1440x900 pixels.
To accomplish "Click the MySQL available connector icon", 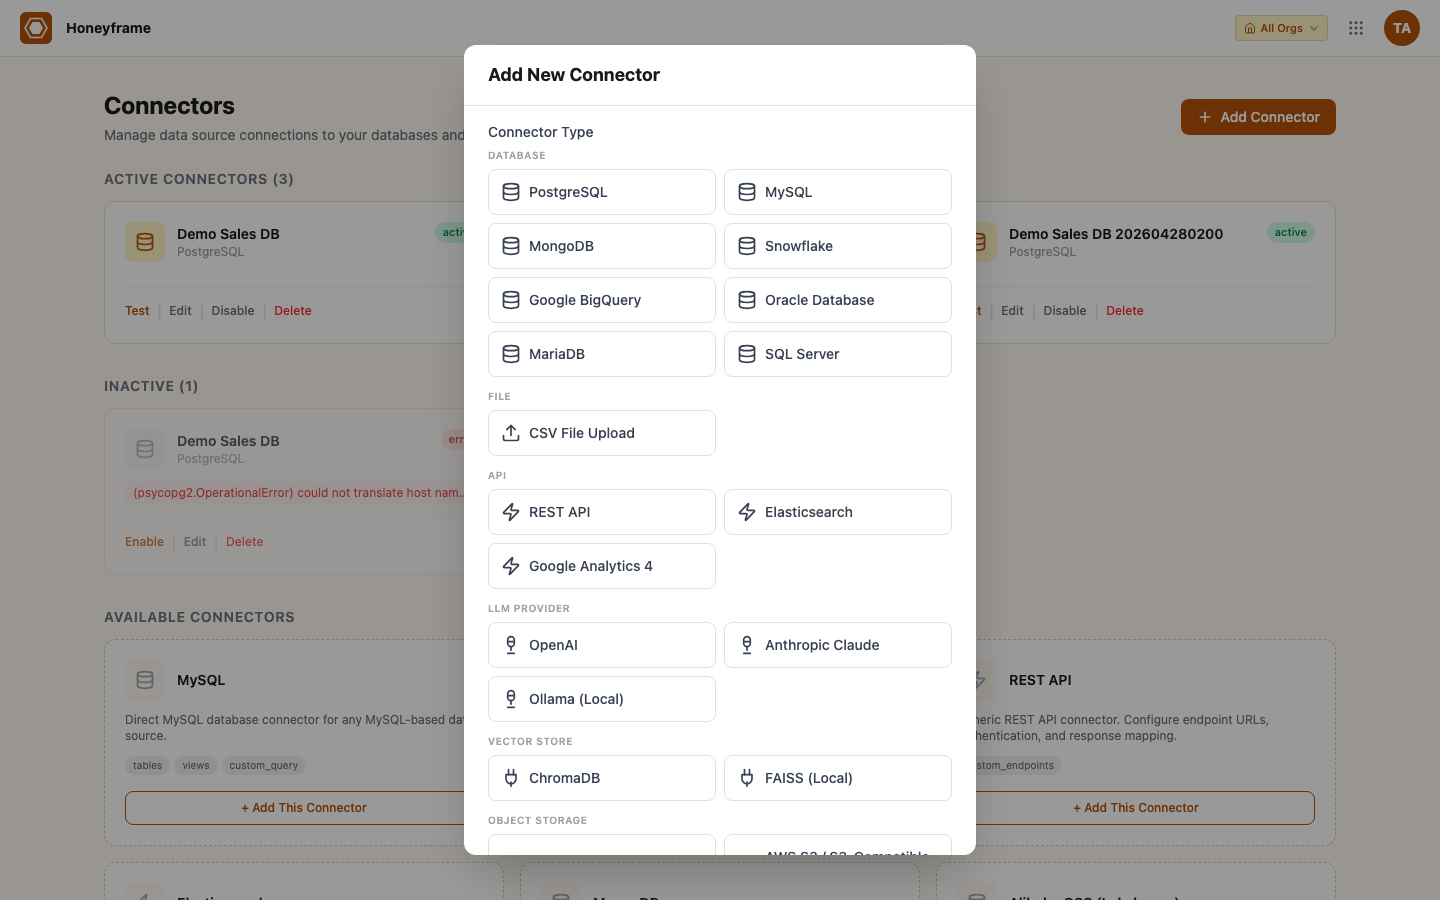I will point(145,680).
